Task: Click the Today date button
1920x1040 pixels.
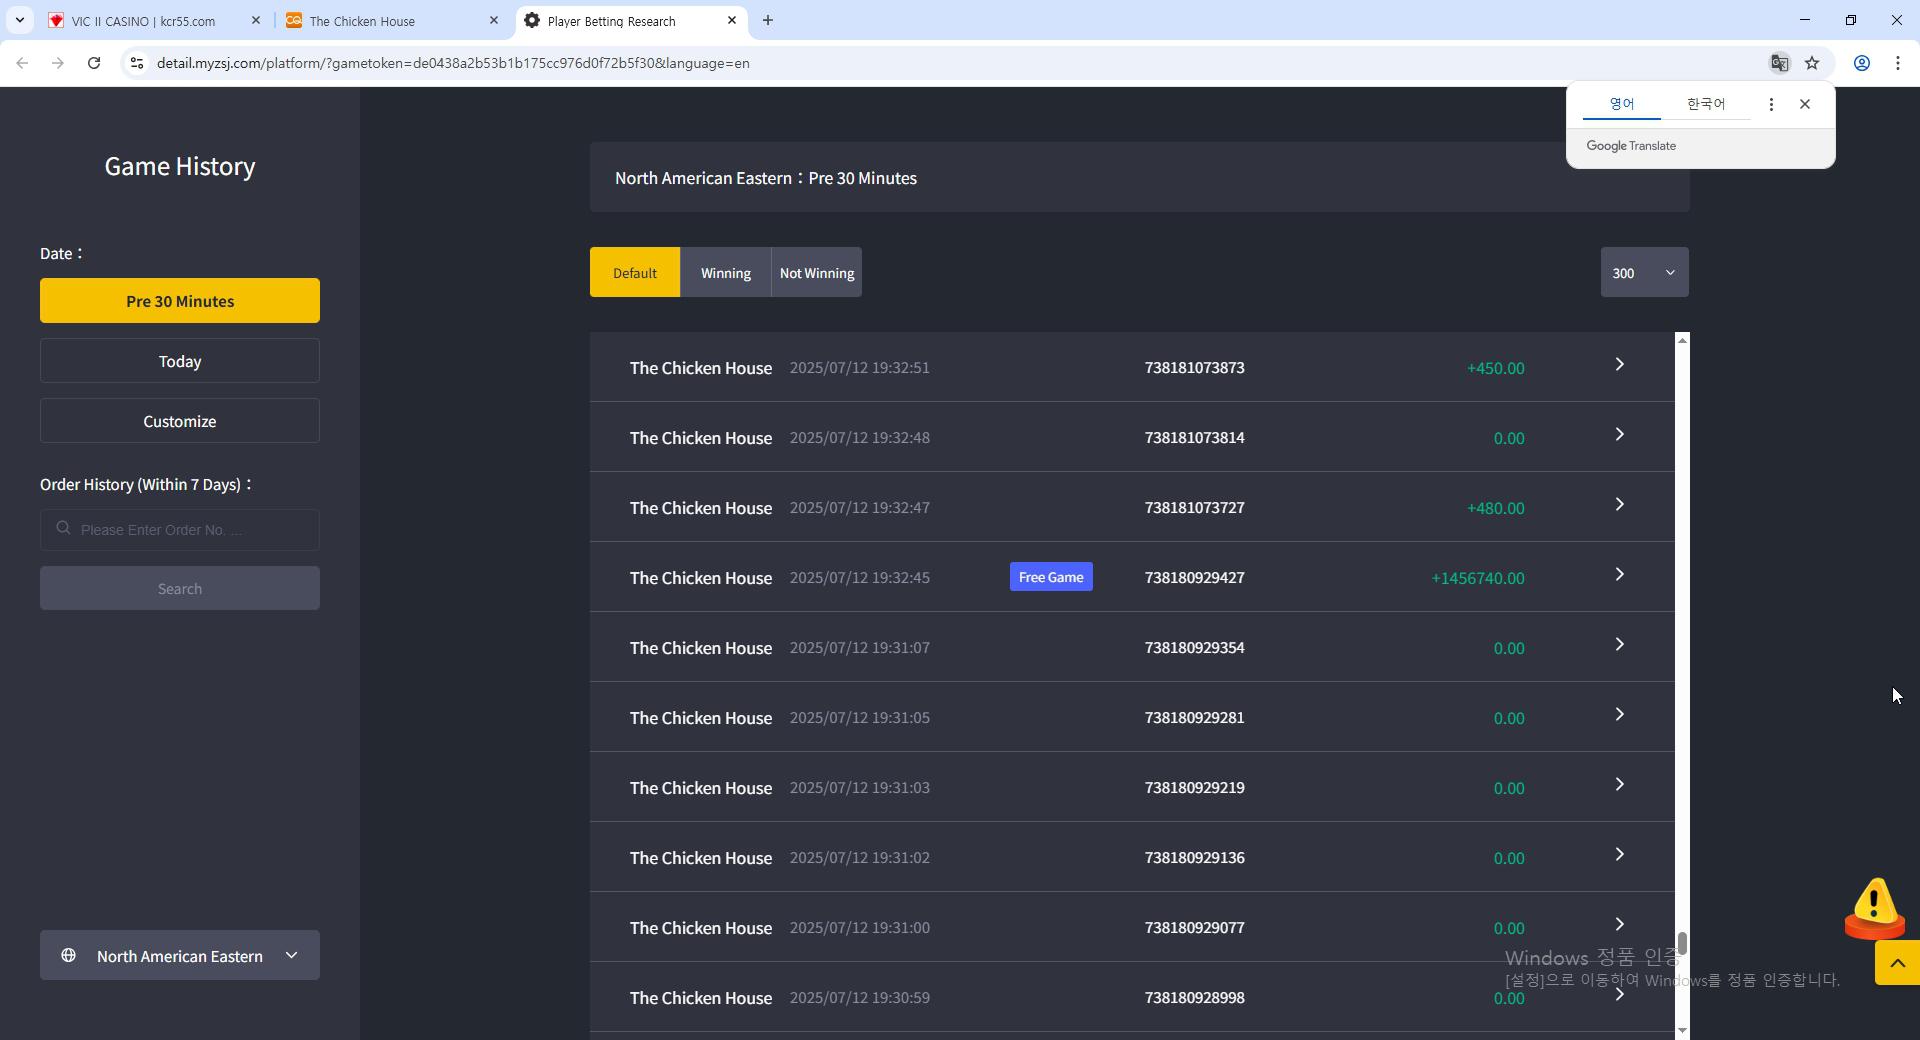Action: pos(180,361)
